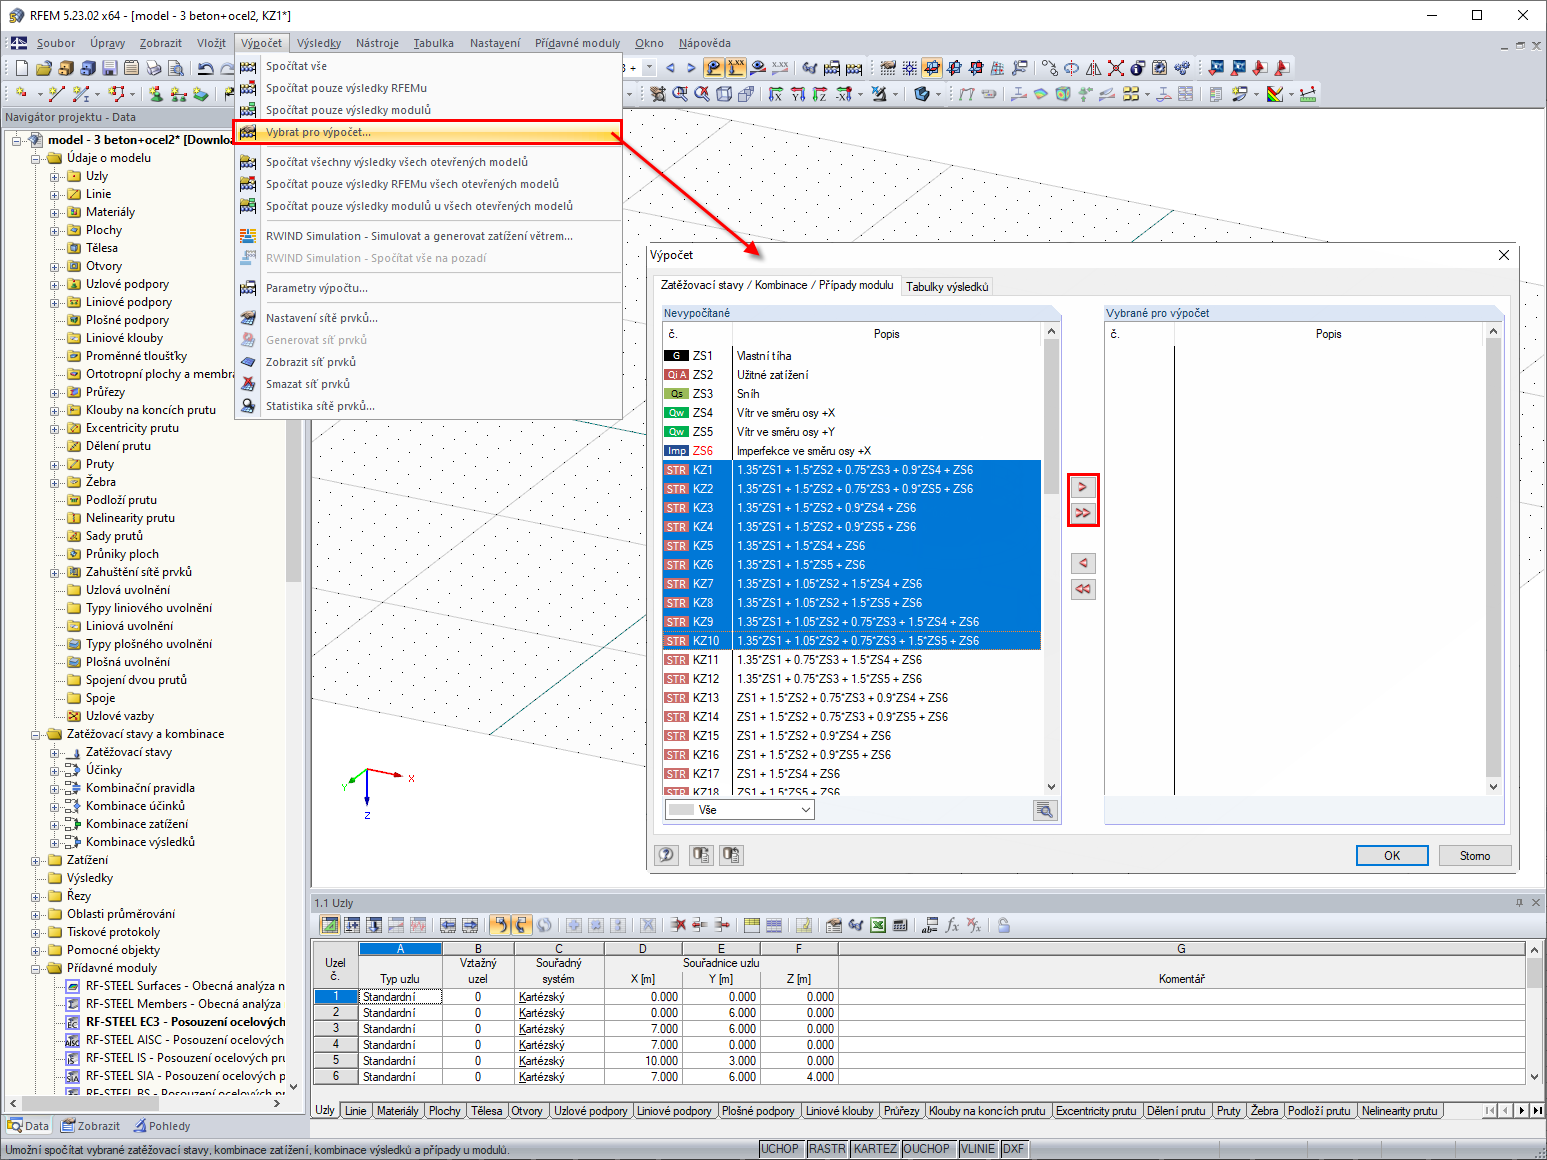Select 'Vybrat pro výpočet...' menu entry

pos(429,132)
